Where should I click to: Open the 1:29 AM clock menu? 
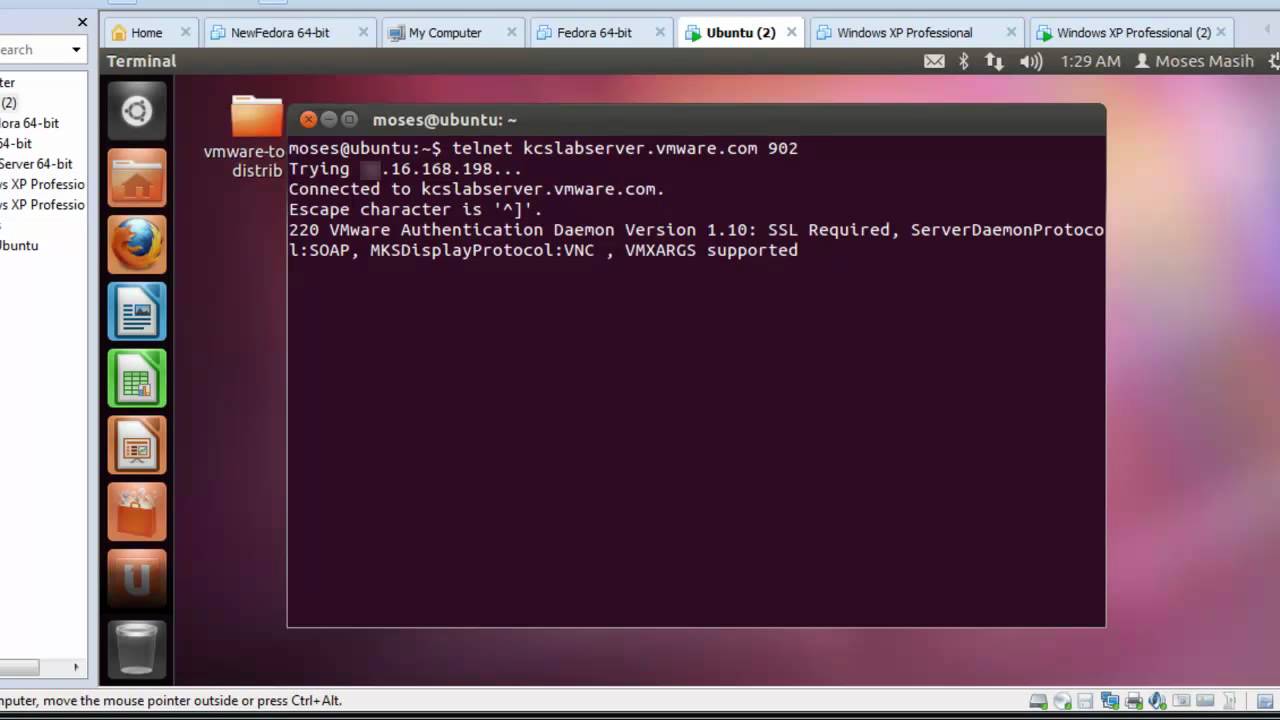[1090, 61]
